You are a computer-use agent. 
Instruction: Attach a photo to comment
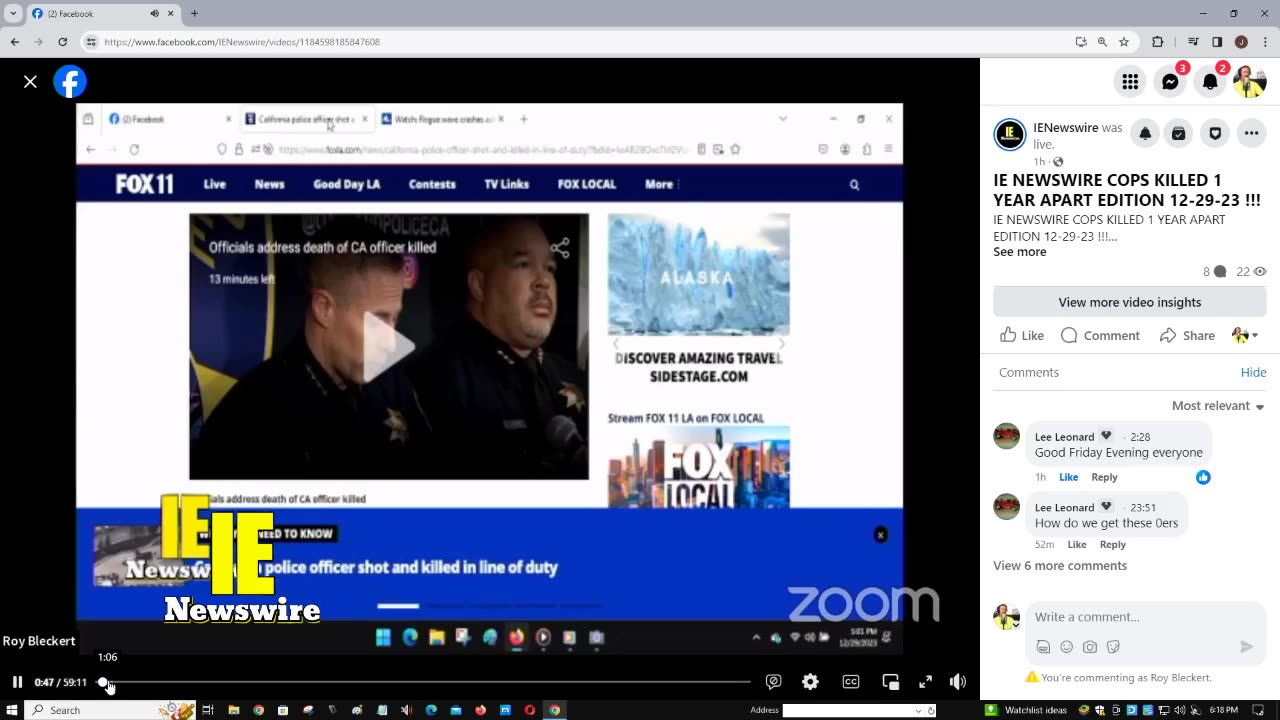1090,647
